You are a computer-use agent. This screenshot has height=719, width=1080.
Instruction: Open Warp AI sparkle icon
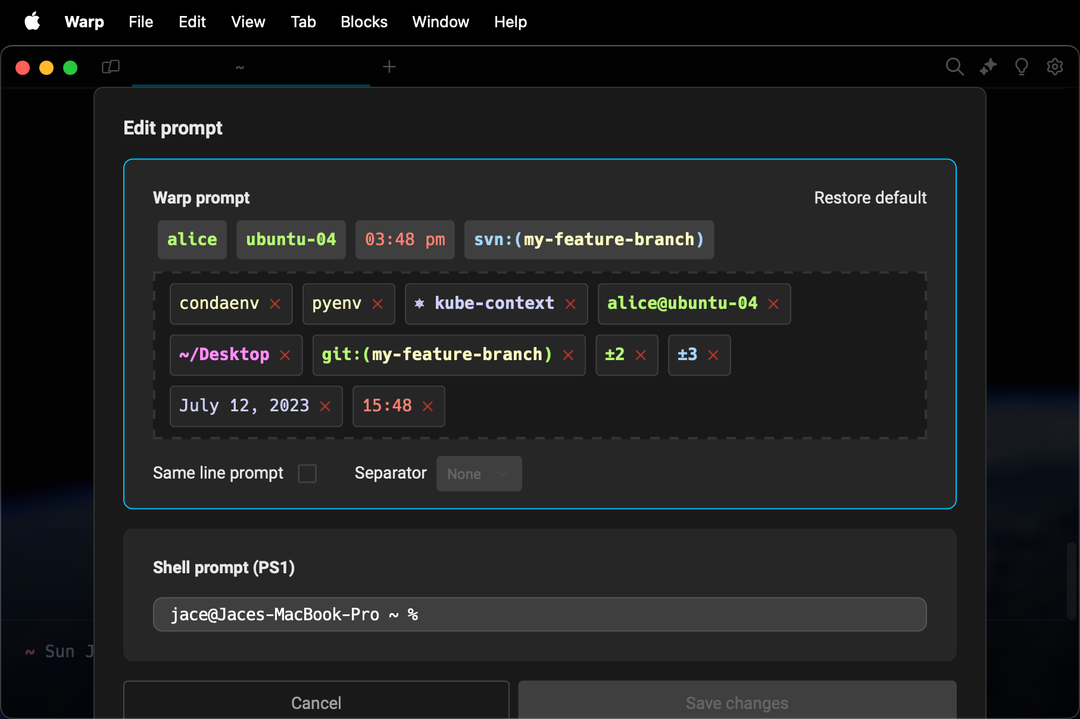[988, 67]
